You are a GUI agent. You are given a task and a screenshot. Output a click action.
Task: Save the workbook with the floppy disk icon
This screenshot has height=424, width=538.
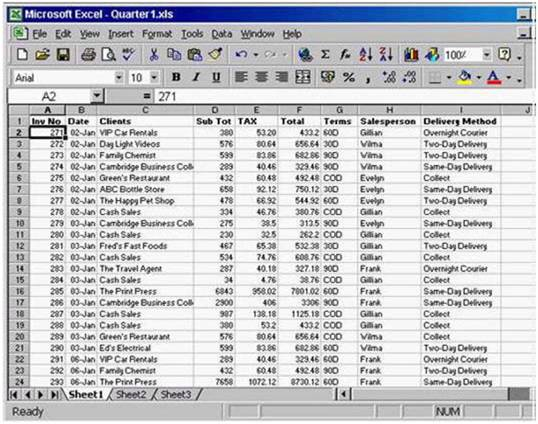click(x=63, y=55)
